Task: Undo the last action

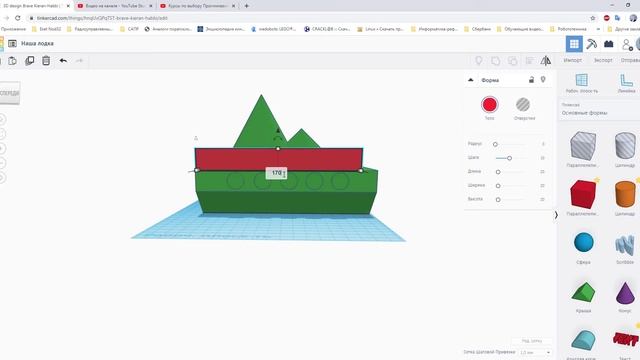Action: point(63,61)
